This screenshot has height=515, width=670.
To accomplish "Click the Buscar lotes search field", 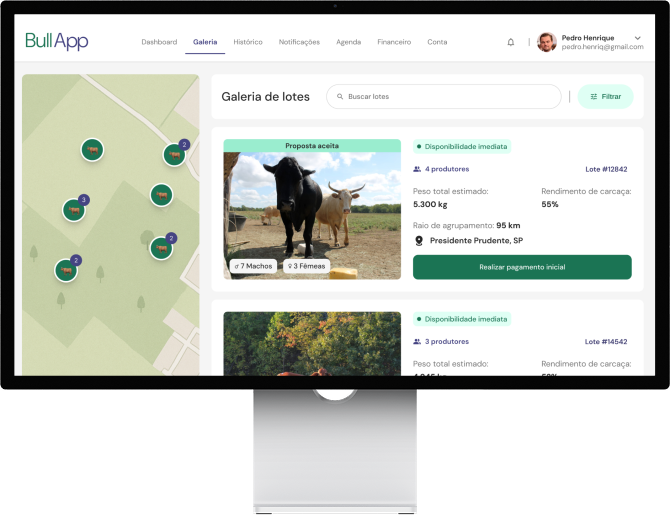I will tap(444, 97).
